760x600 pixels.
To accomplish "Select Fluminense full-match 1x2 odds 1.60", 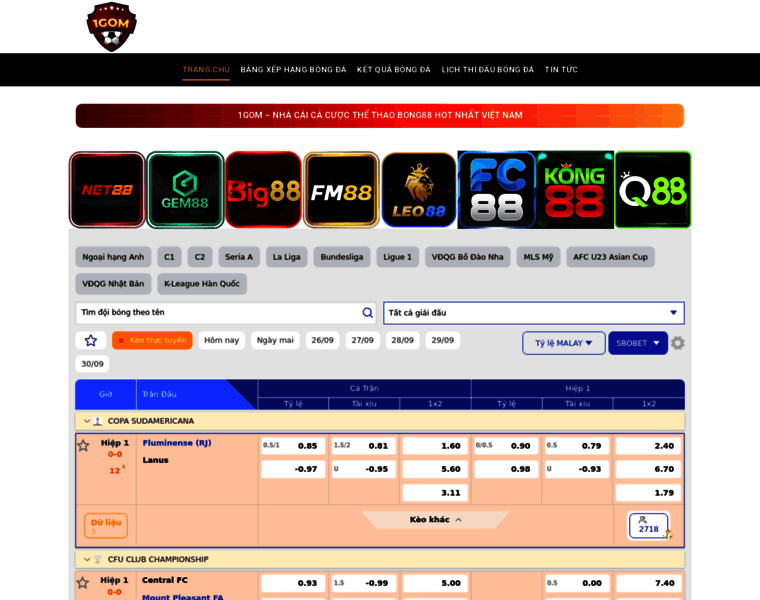I will tap(435, 446).
